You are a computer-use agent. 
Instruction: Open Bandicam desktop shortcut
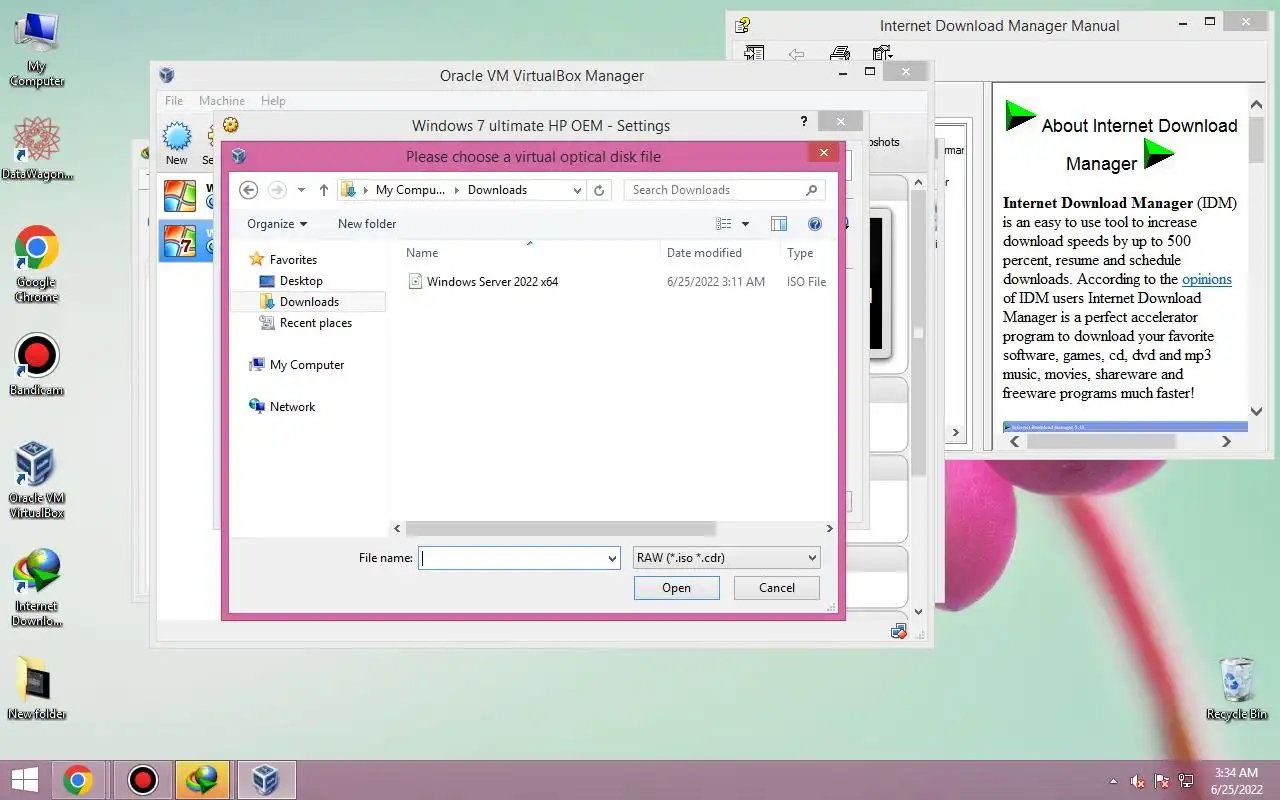point(37,365)
